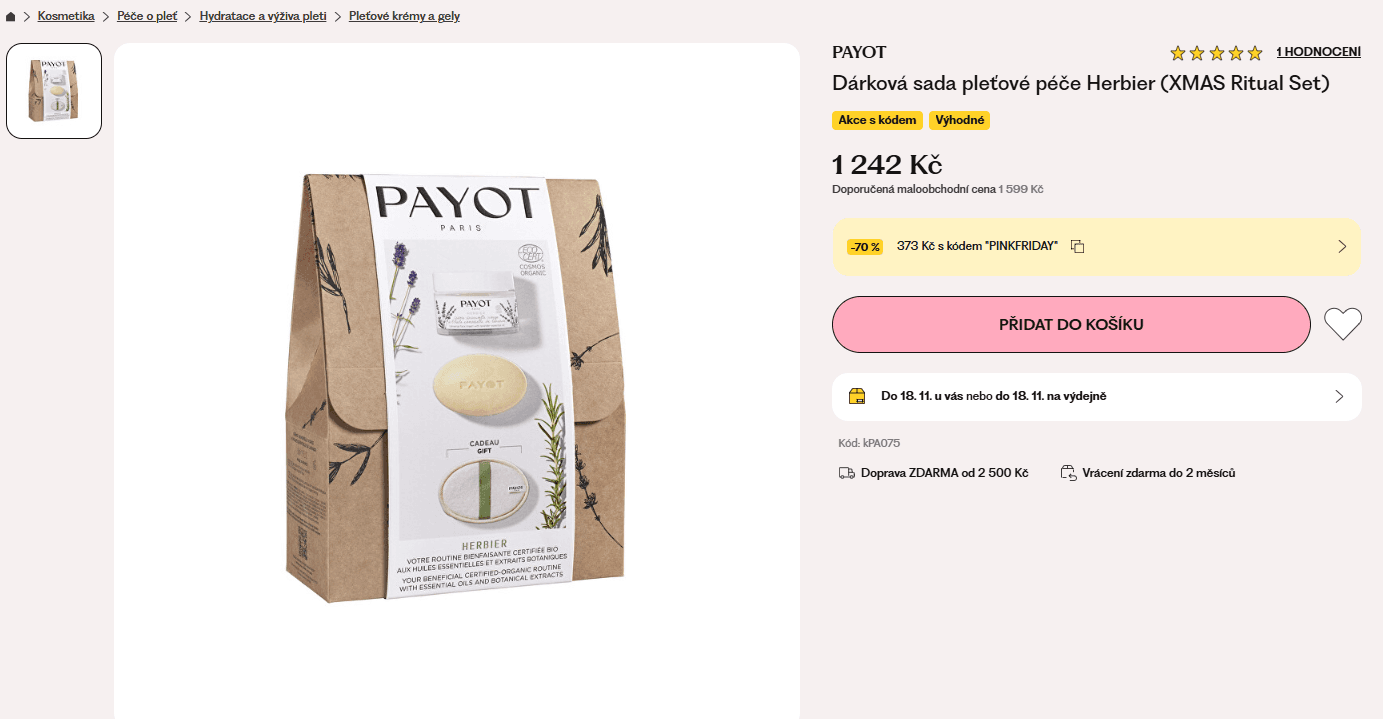Click the Doprava ZDARMA truck icon

(x=846, y=472)
